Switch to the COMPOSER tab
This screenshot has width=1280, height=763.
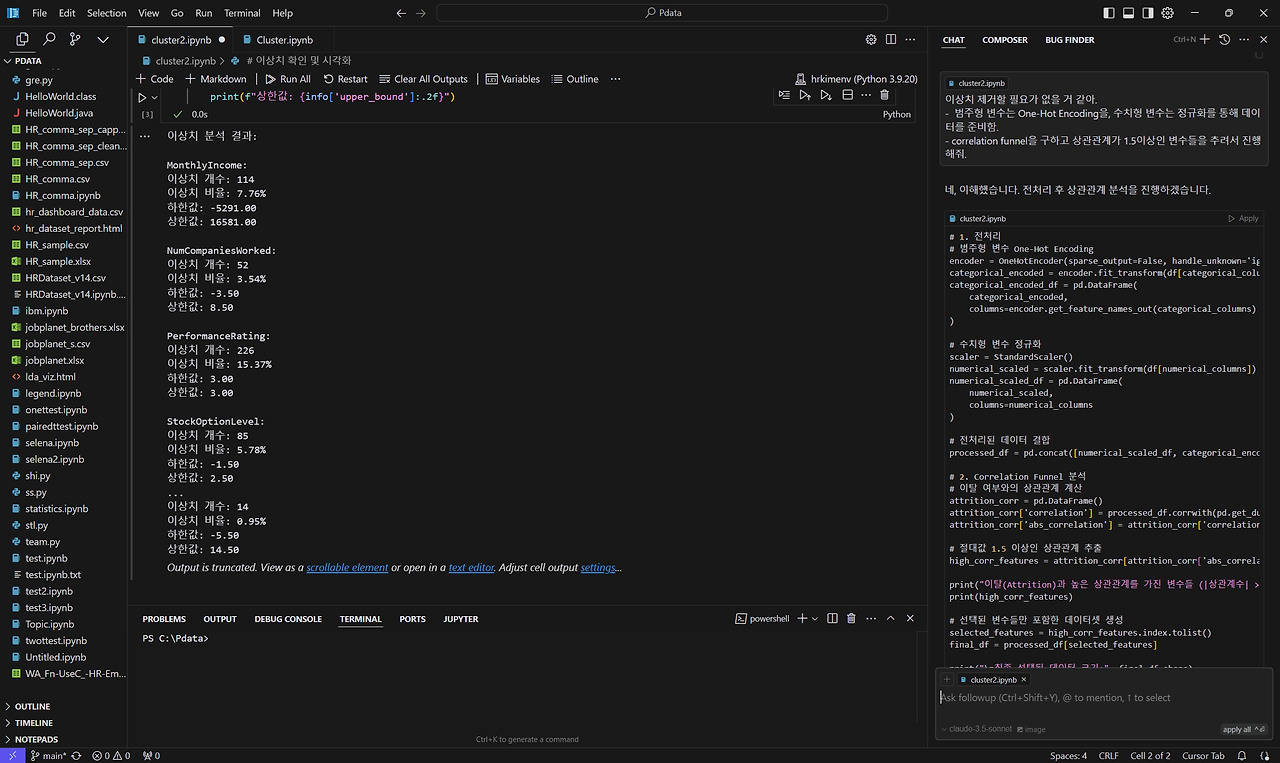pyautogui.click(x=1004, y=40)
